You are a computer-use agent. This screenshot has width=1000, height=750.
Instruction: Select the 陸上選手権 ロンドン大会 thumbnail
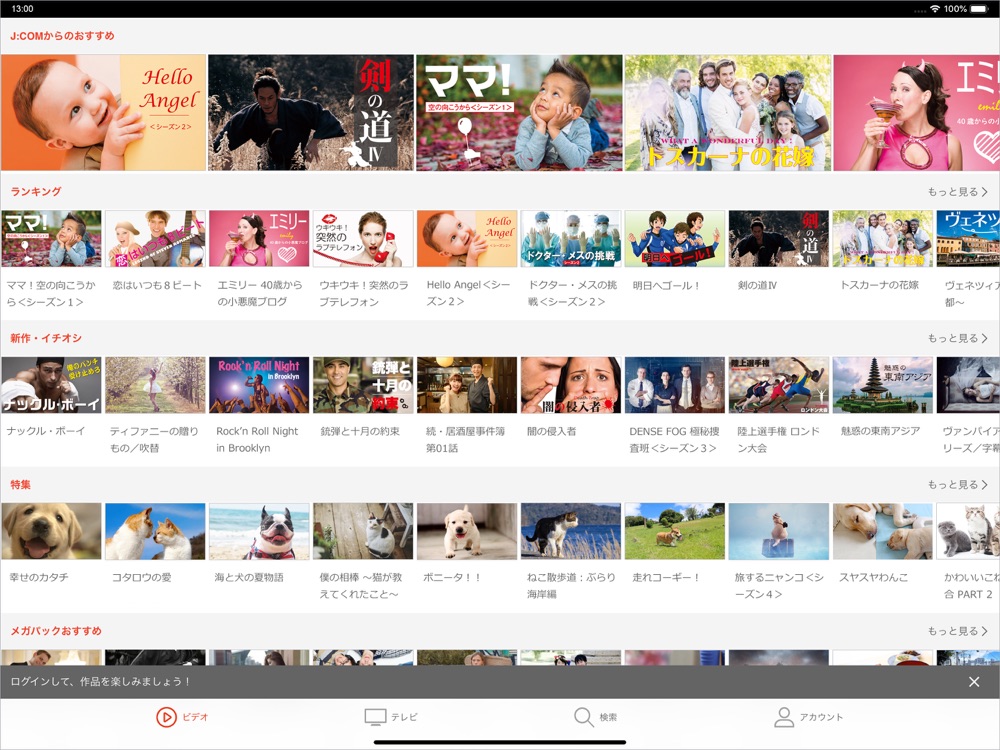(x=779, y=385)
